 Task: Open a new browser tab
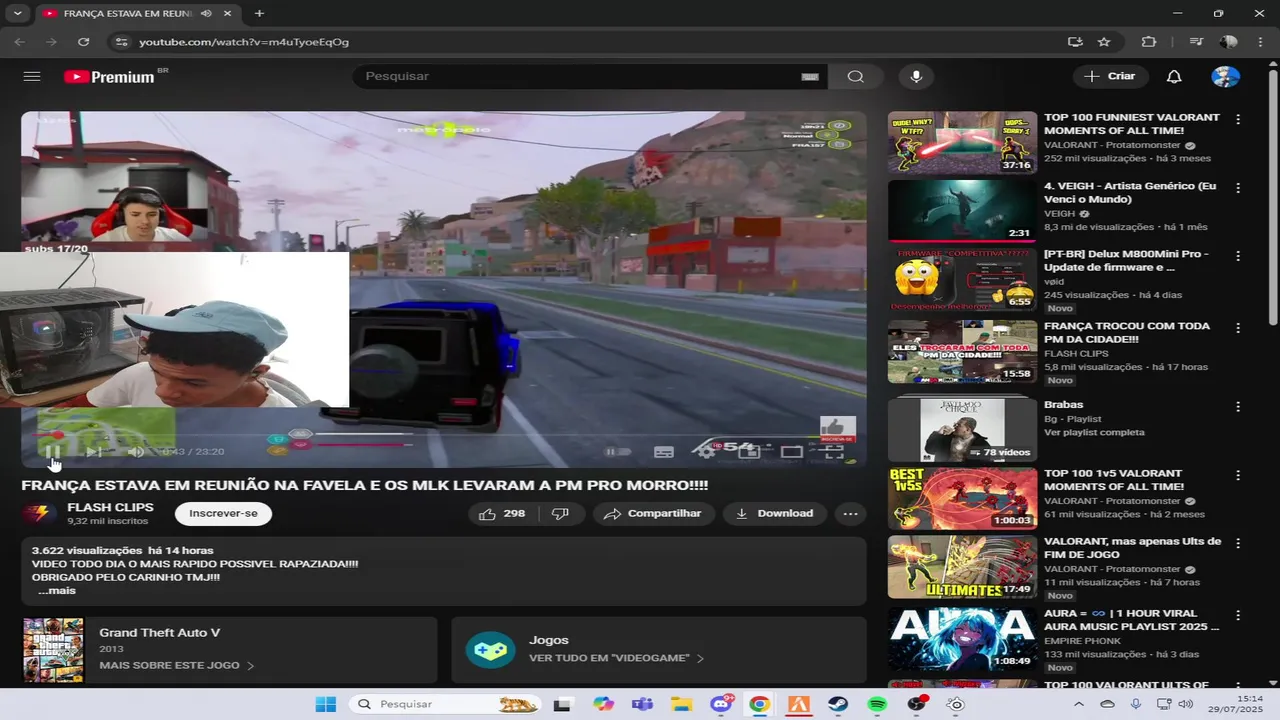[x=259, y=14]
